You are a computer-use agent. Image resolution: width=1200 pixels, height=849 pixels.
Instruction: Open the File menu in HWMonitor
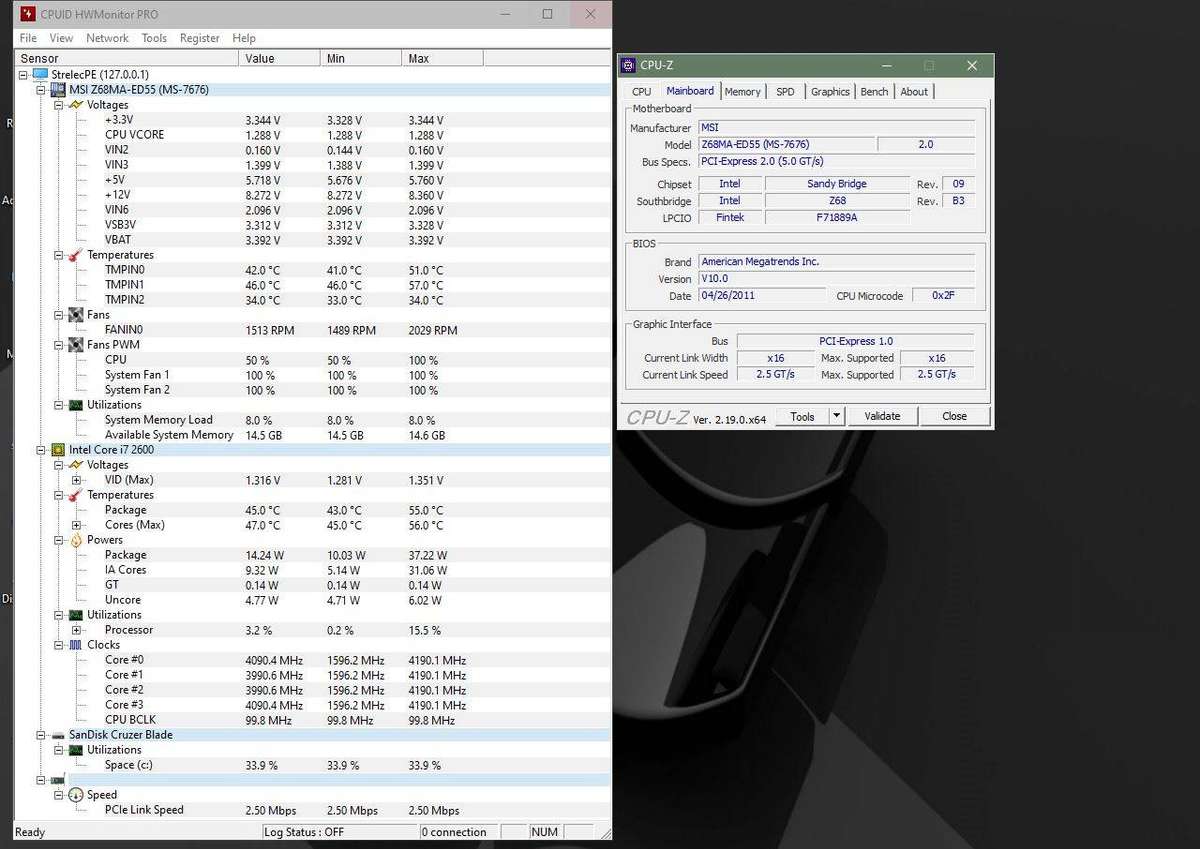pos(28,38)
